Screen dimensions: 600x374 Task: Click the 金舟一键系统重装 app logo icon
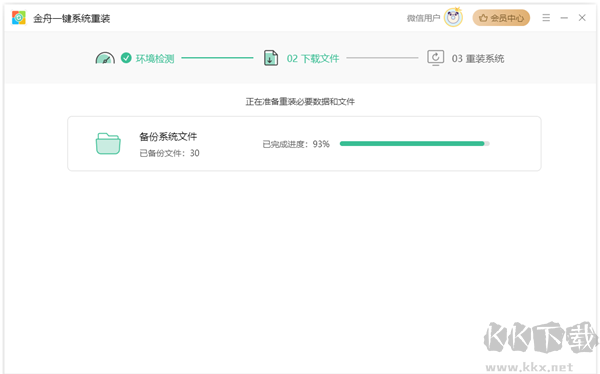(18, 18)
